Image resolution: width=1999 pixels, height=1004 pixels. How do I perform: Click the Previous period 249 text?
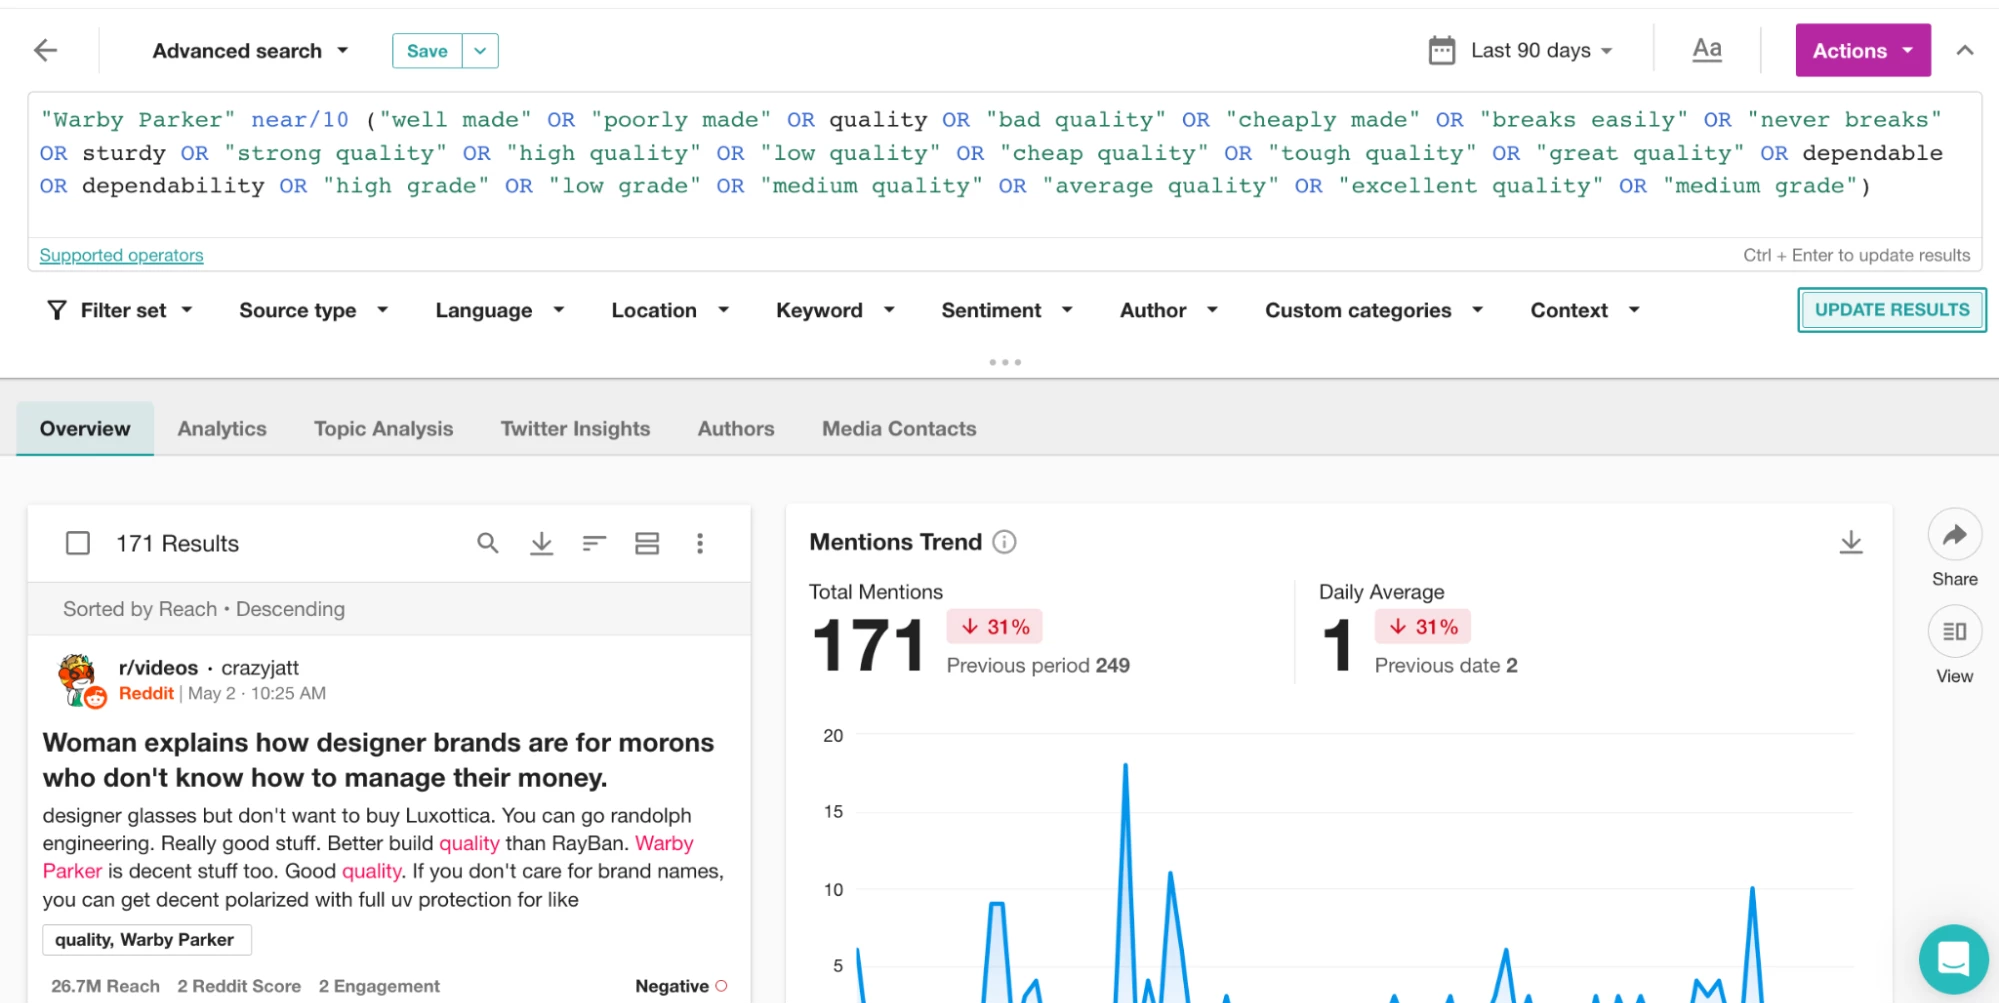1038,666
